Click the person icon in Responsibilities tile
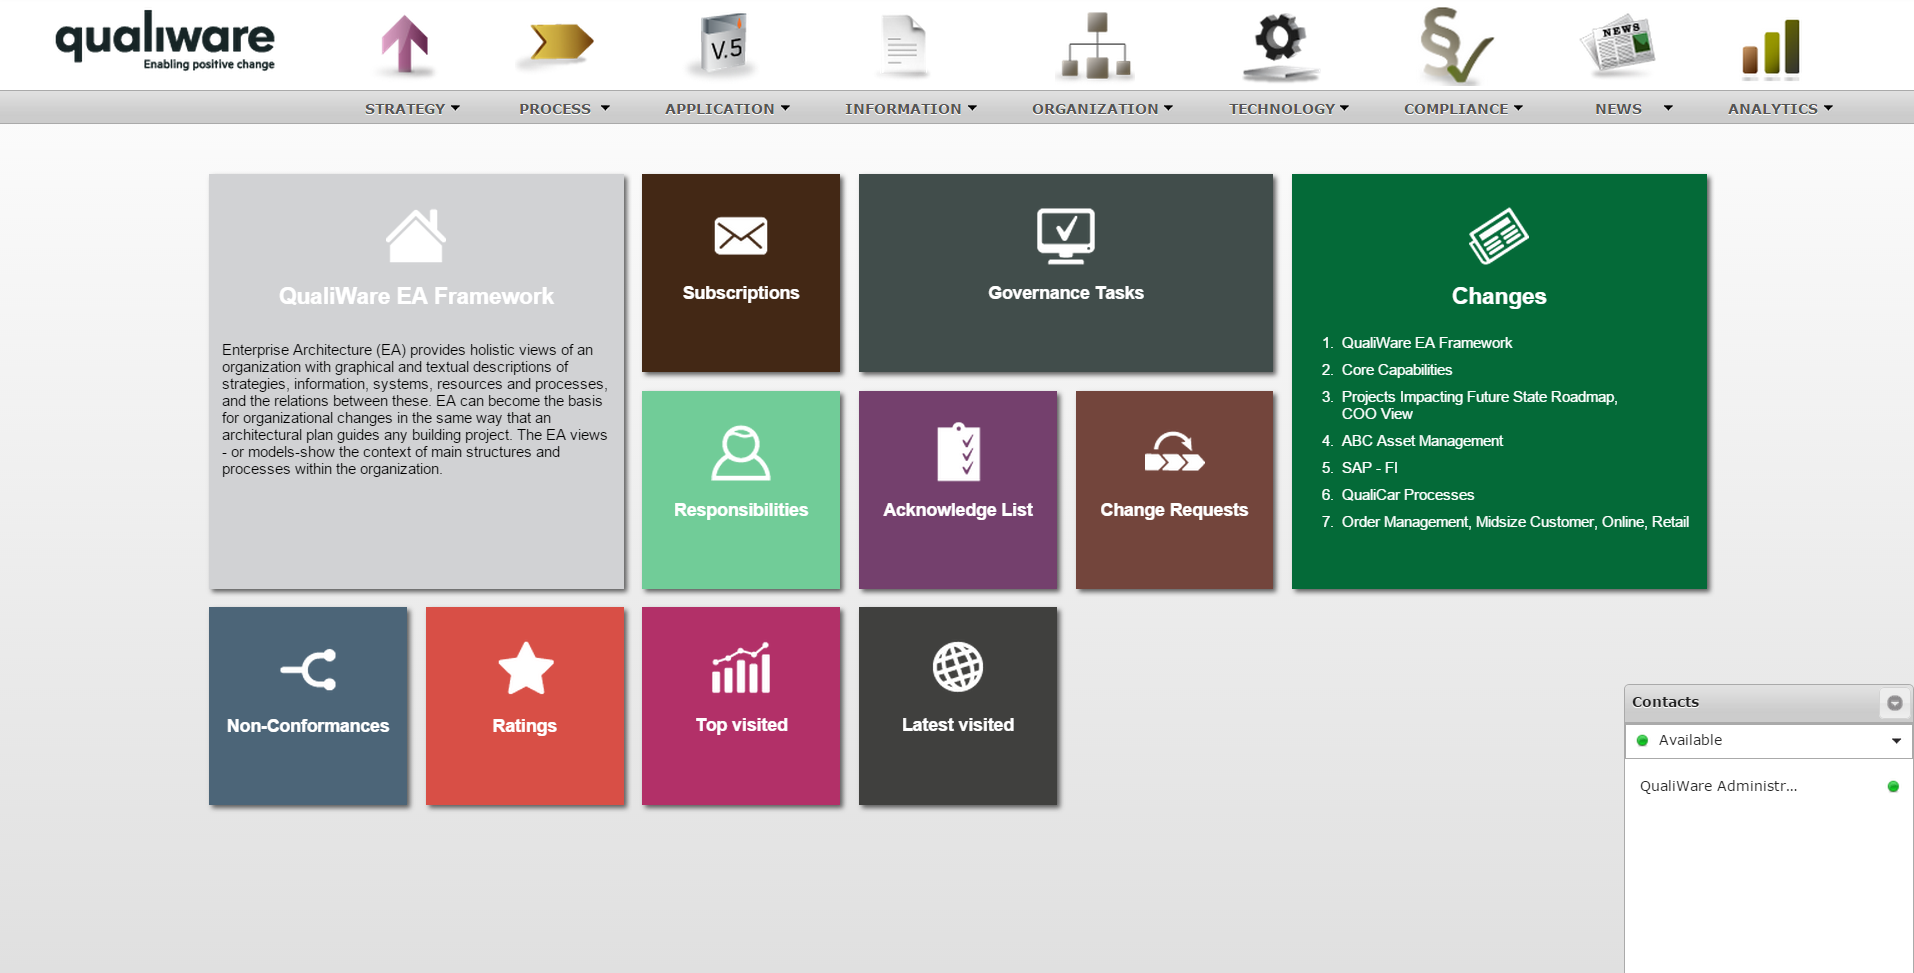 coord(741,453)
